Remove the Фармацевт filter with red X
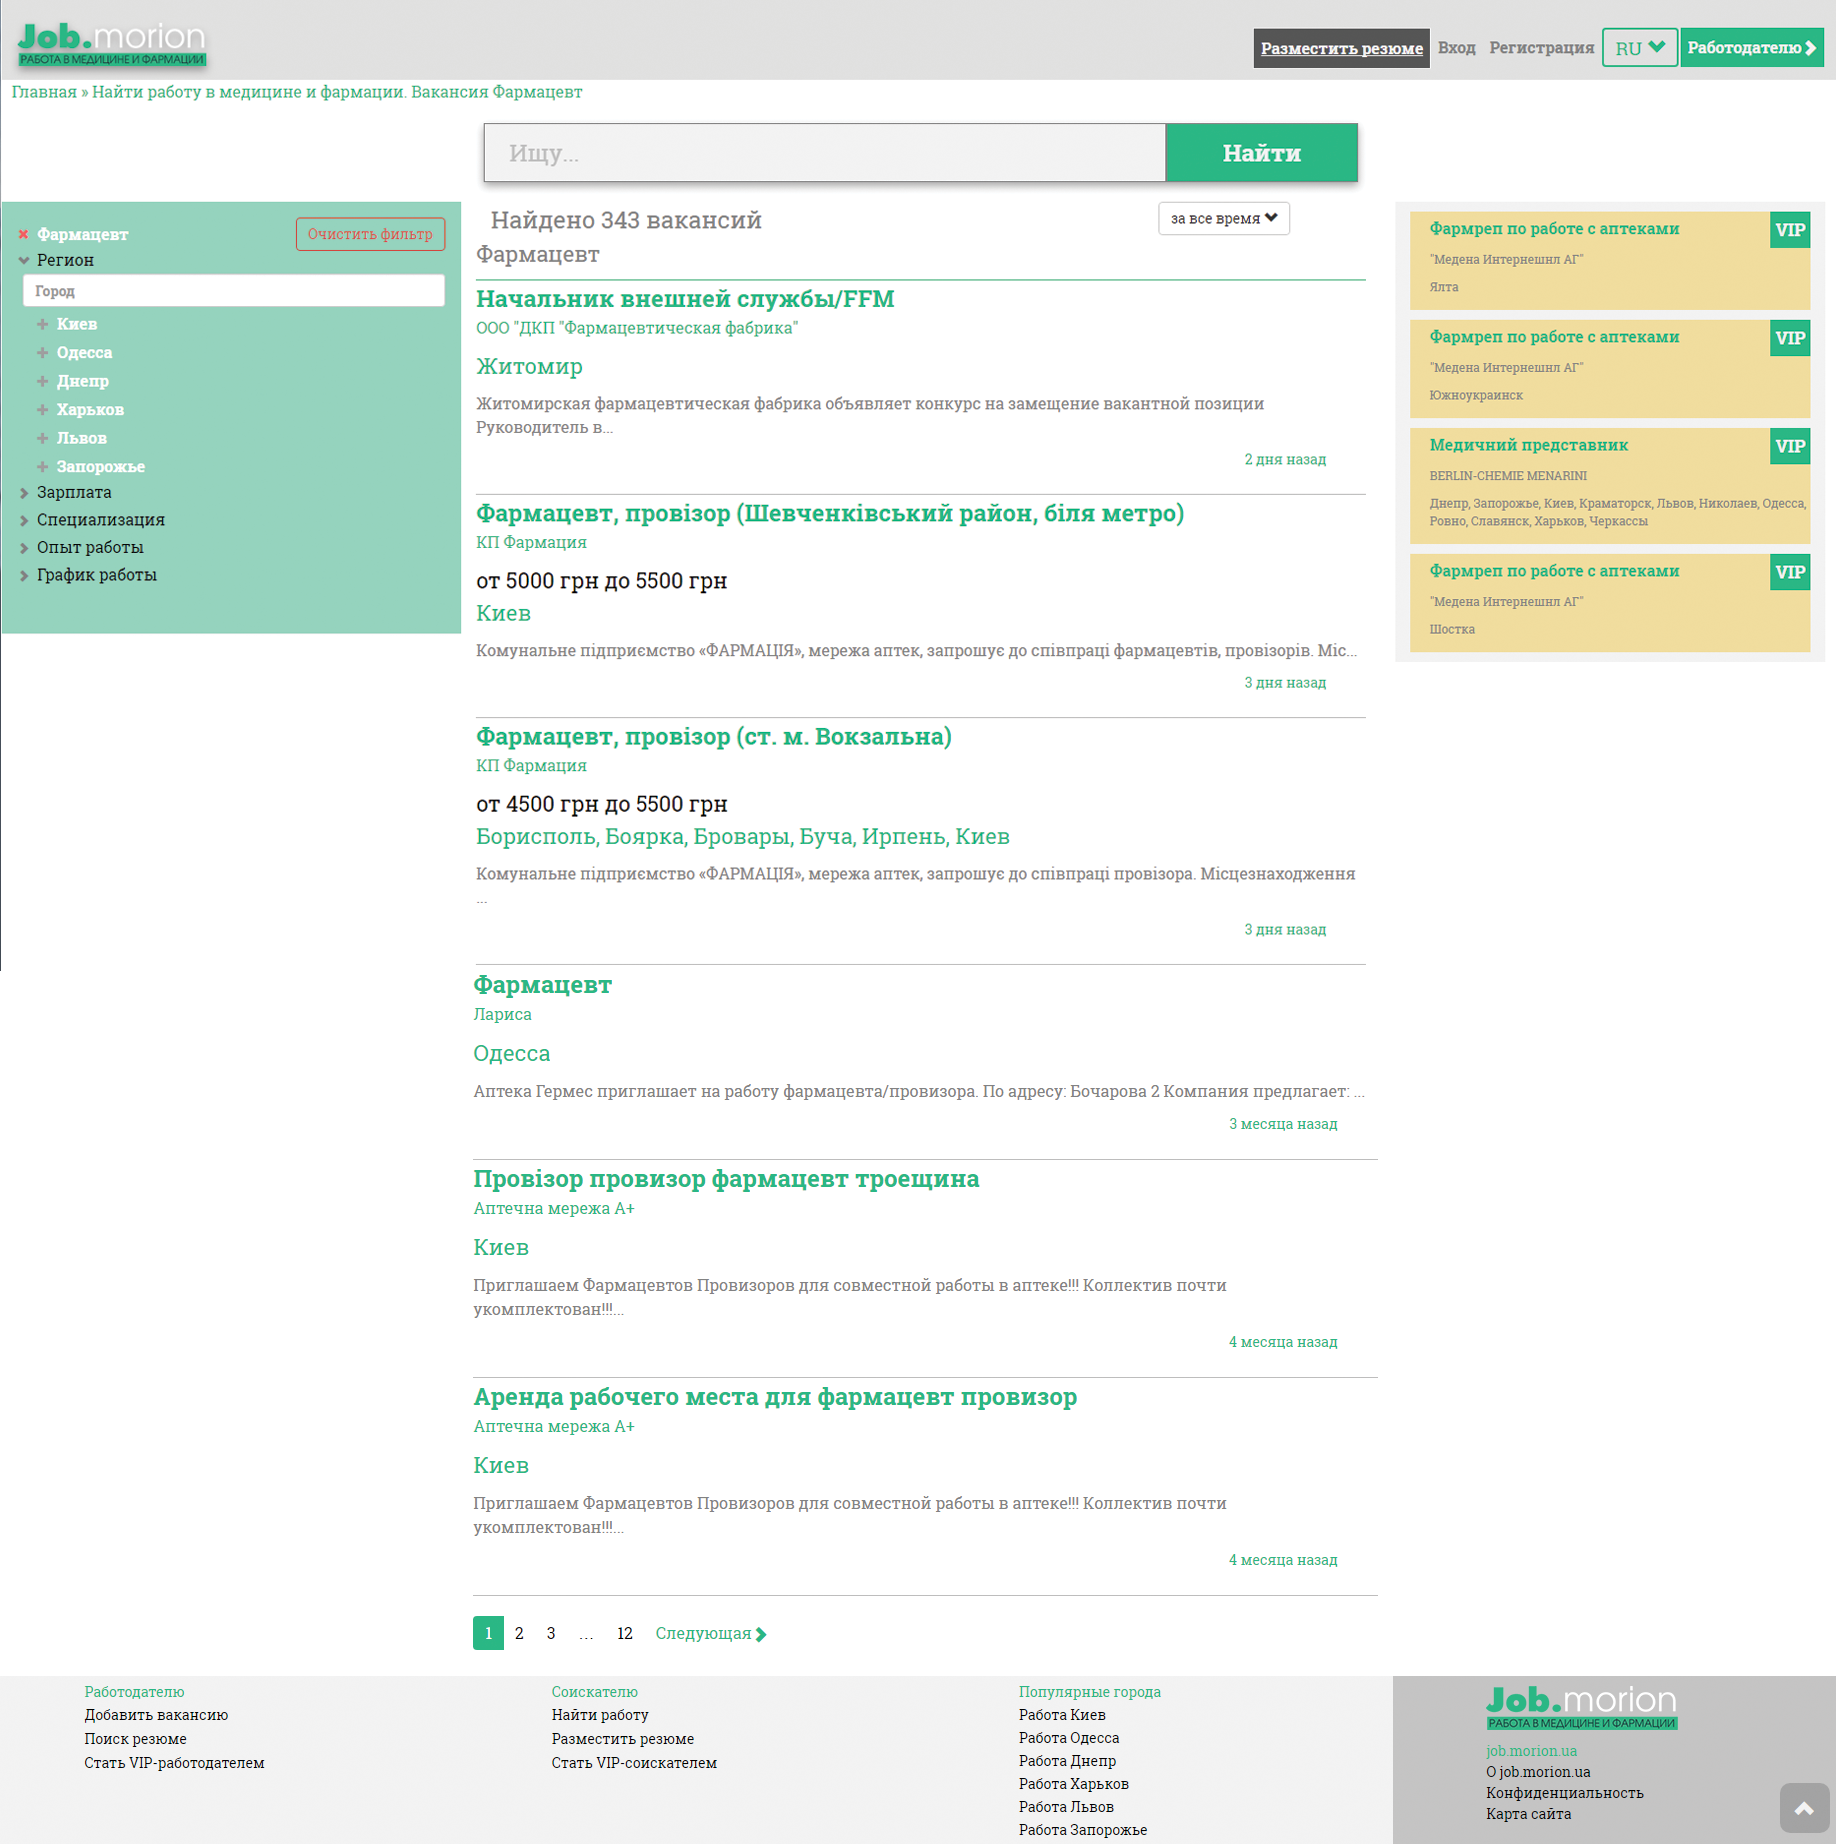Viewport: 1836px width, 1844px height. coord(23,234)
